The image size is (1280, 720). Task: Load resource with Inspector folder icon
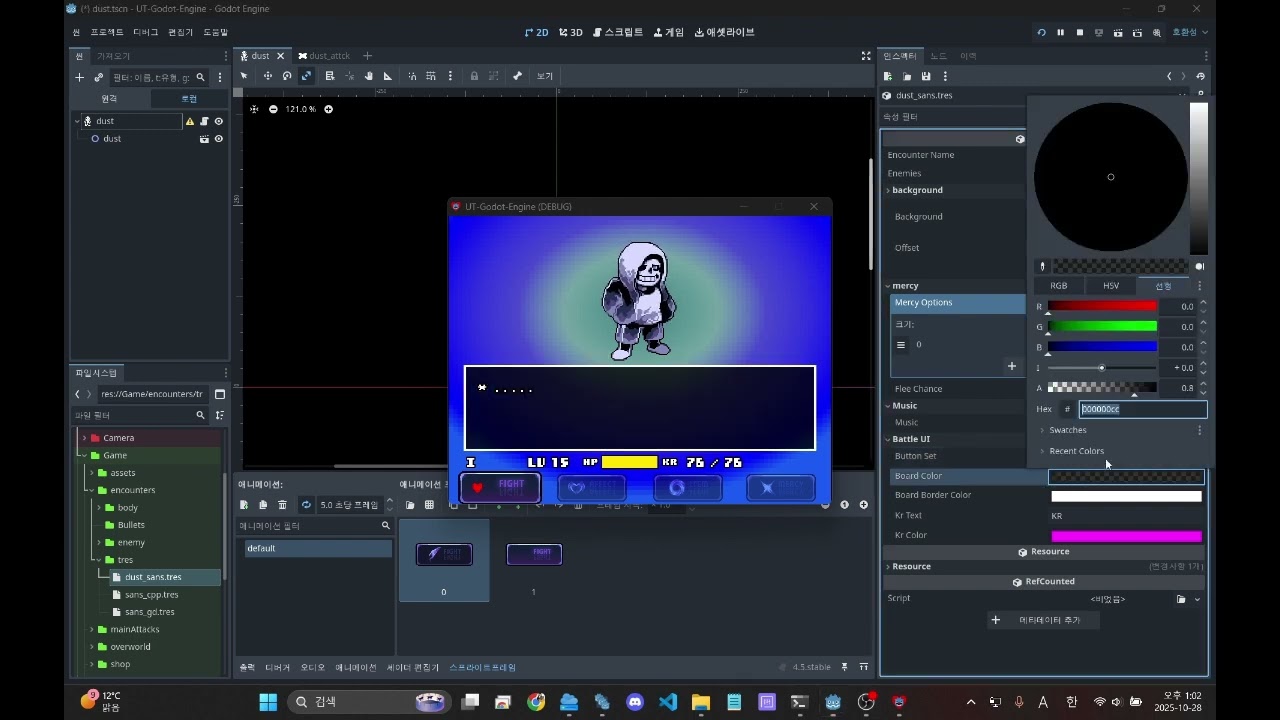click(x=907, y=76)
